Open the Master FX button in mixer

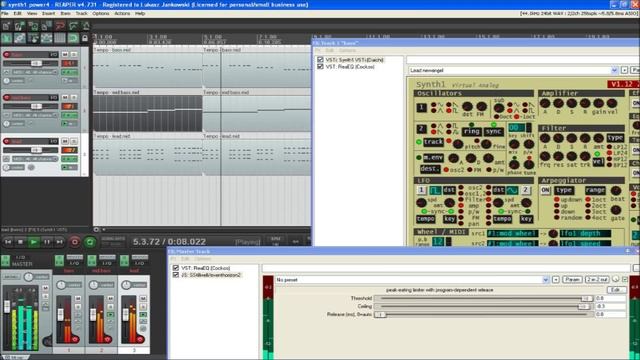[5, 260]
